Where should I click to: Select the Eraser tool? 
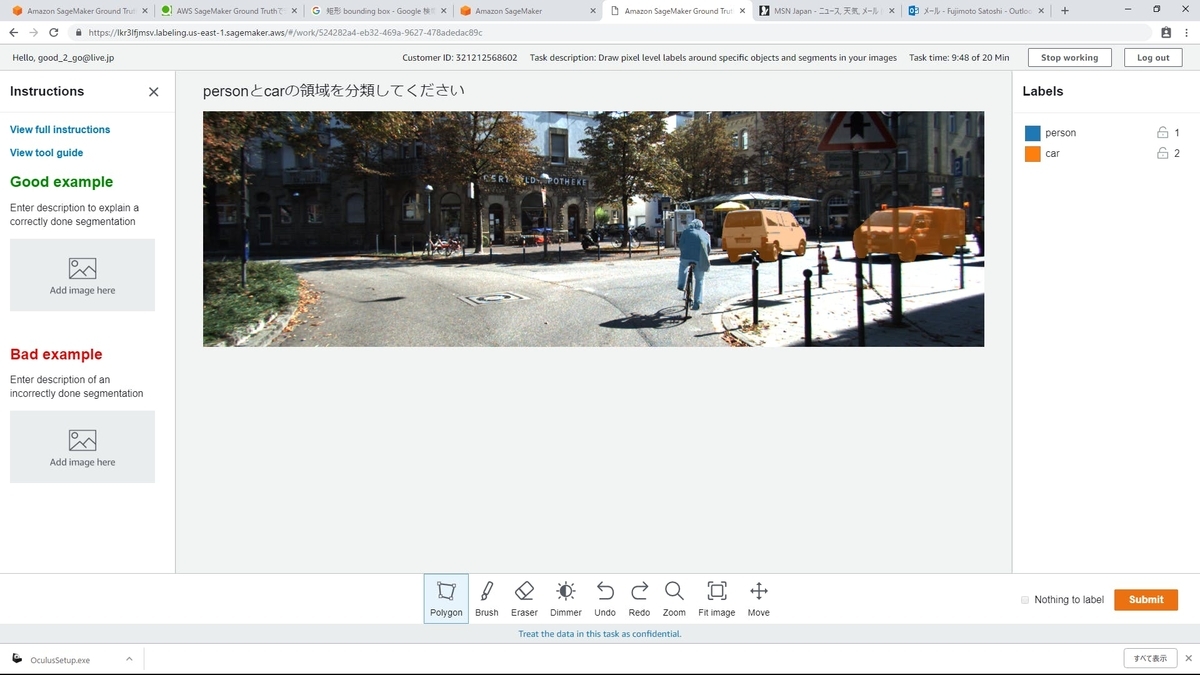(524, 599)
